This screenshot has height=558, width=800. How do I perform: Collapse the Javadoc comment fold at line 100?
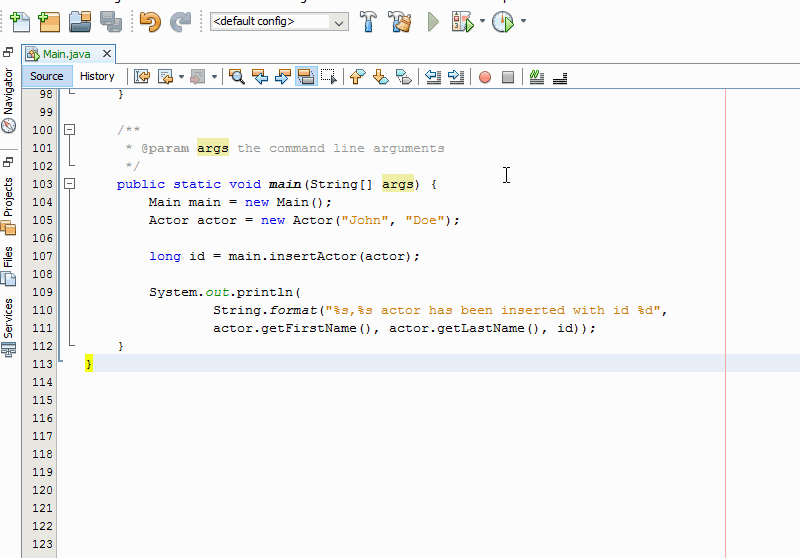click(69, 130)
